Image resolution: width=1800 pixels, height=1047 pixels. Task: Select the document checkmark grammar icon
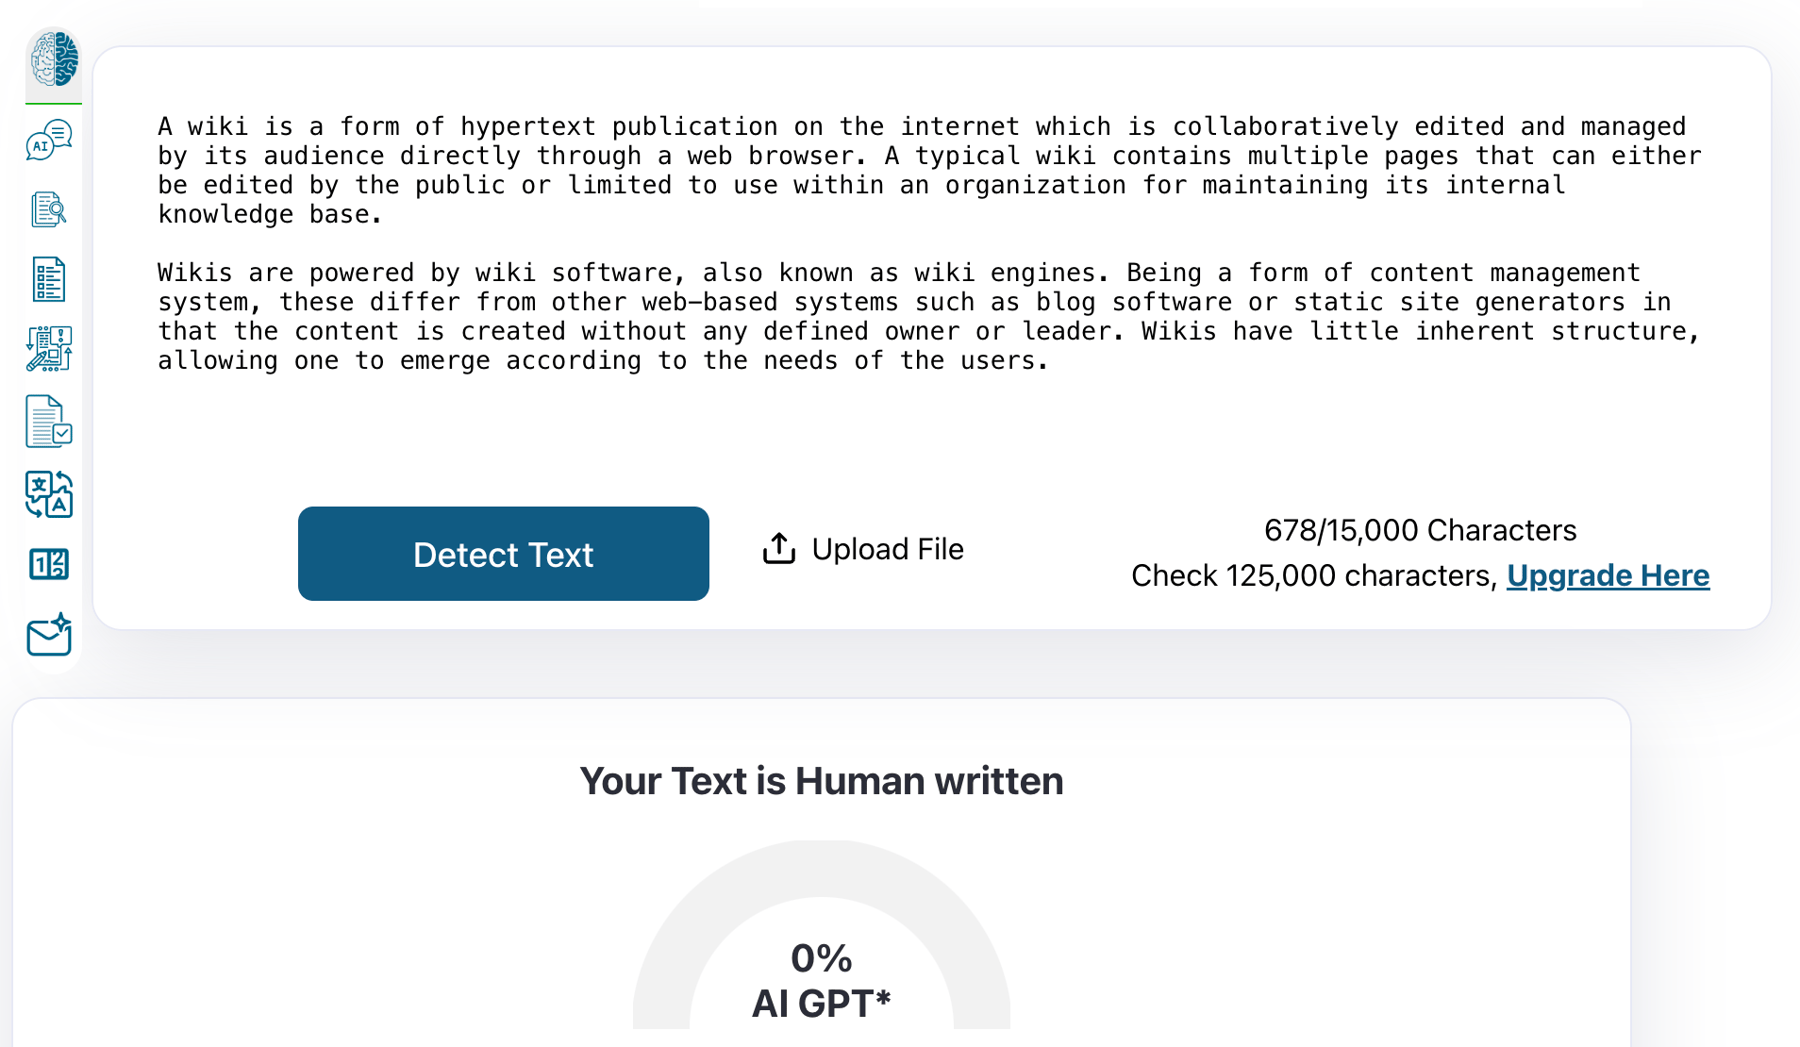(x=49, y=421)
